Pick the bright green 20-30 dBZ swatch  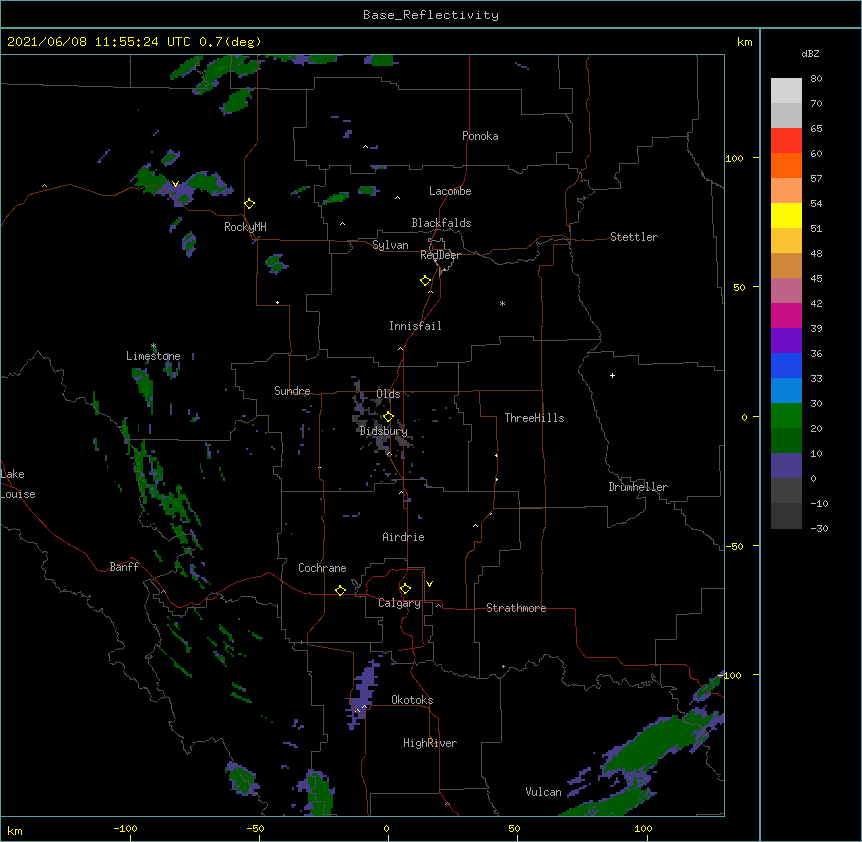pos(786,416)
